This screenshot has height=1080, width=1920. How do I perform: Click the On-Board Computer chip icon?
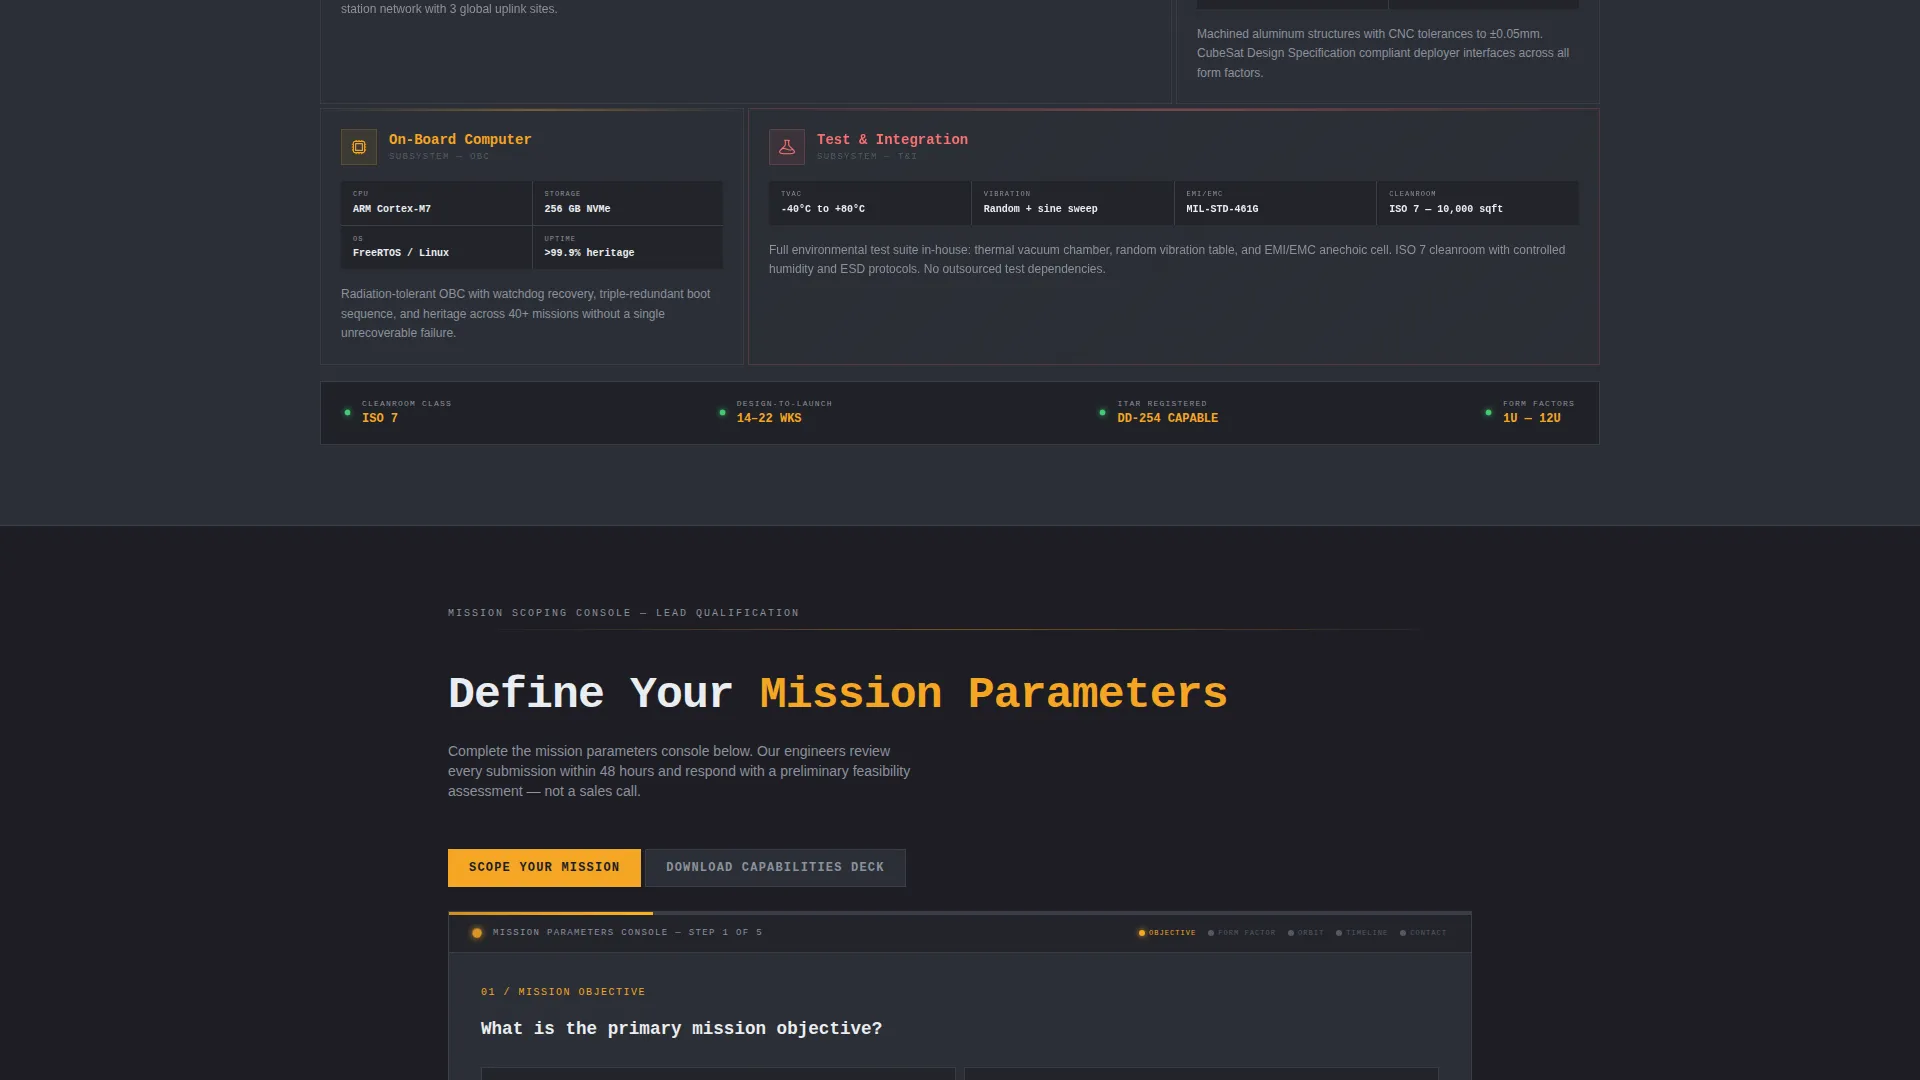[359, 147]
